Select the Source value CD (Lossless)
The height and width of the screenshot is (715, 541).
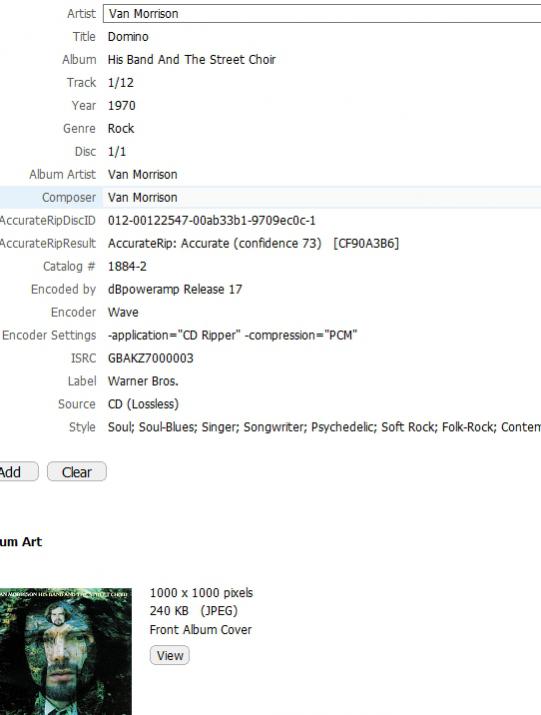(x=143, y=404)
